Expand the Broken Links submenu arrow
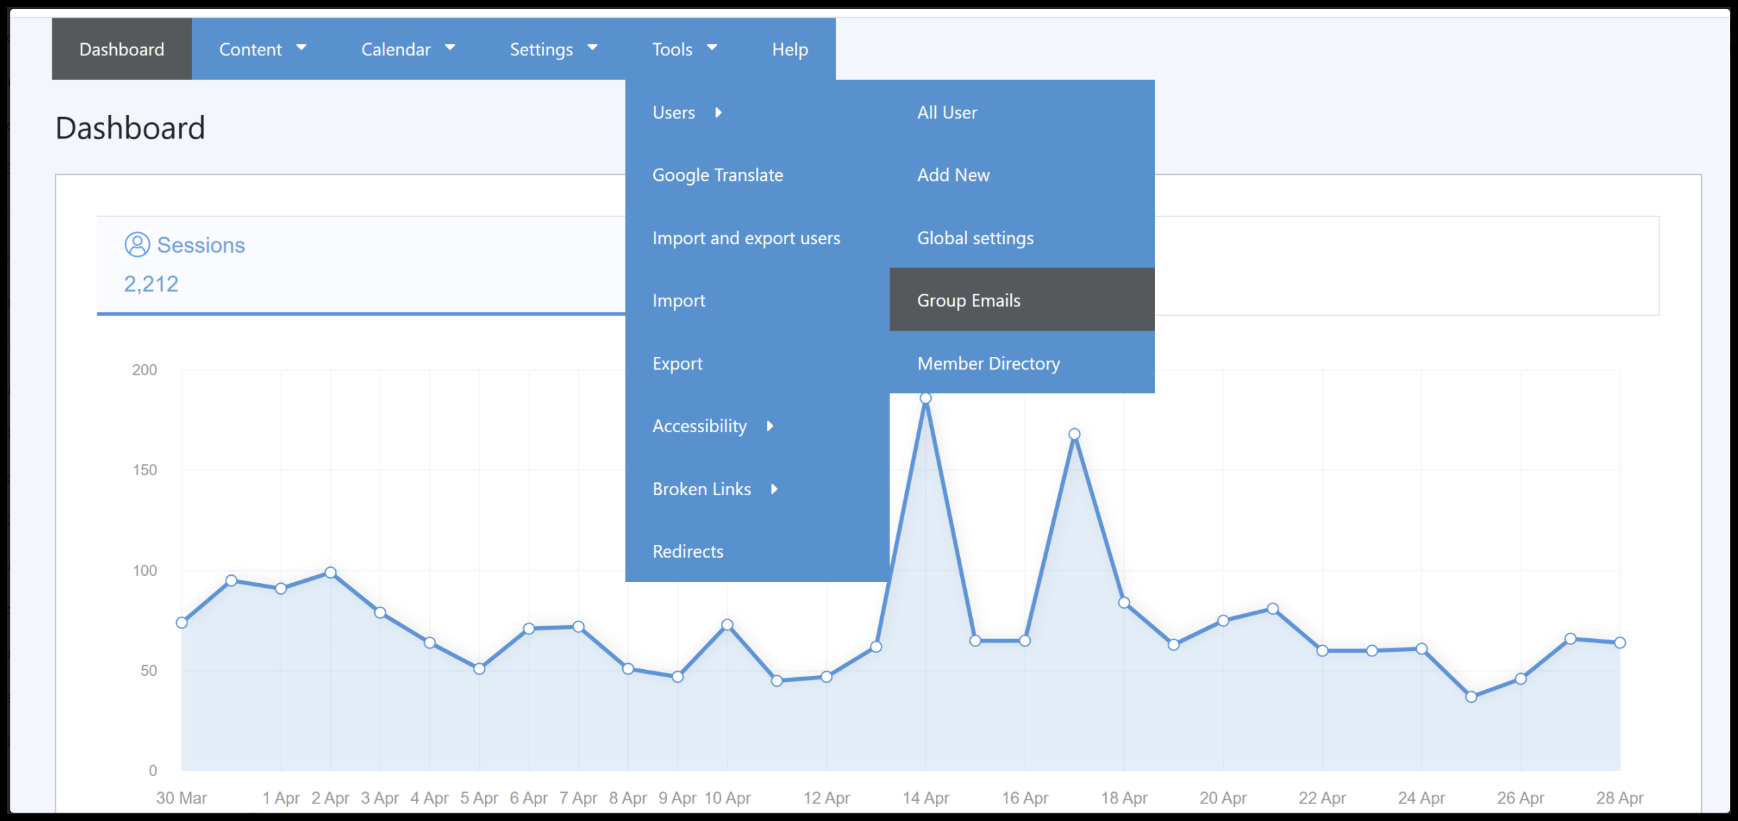Image resolution: width=1738 pixels, height=821 pixels. click(774, 489)
